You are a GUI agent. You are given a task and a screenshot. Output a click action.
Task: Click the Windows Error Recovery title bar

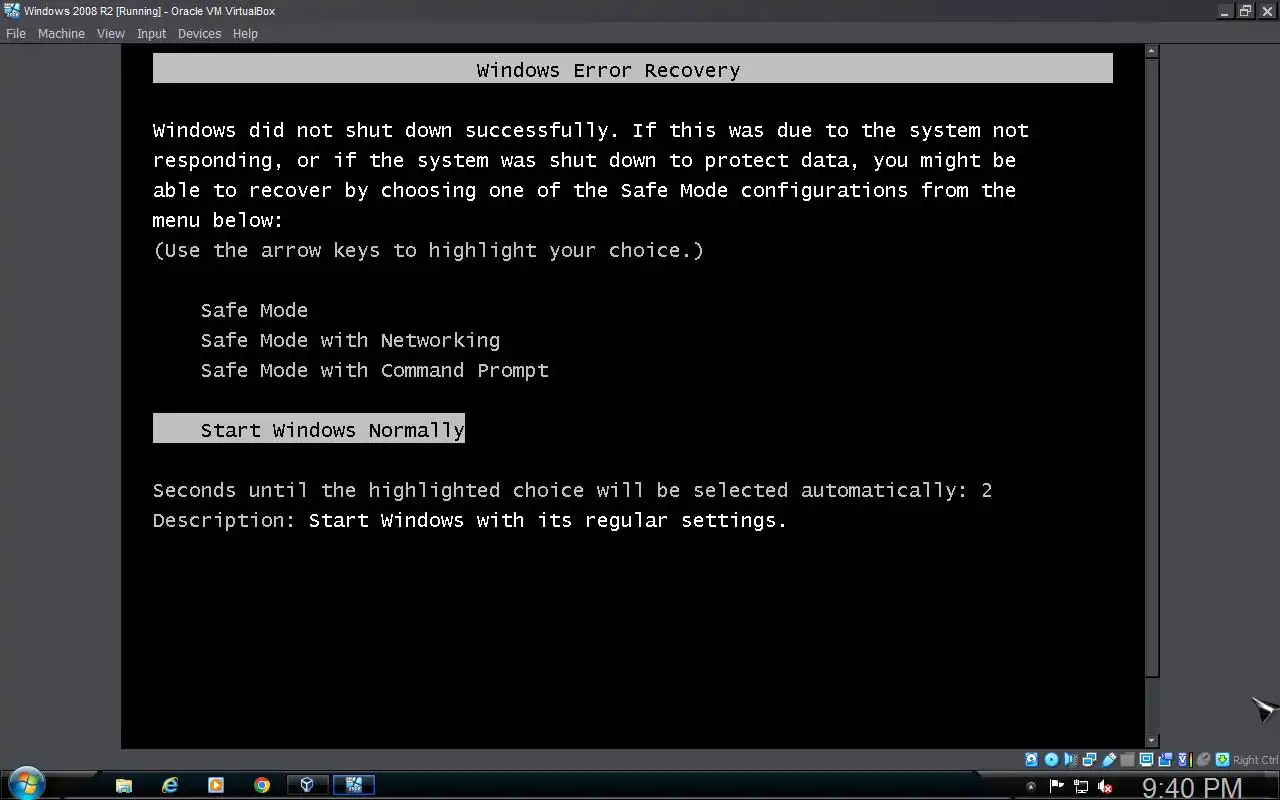click(632, 69)
